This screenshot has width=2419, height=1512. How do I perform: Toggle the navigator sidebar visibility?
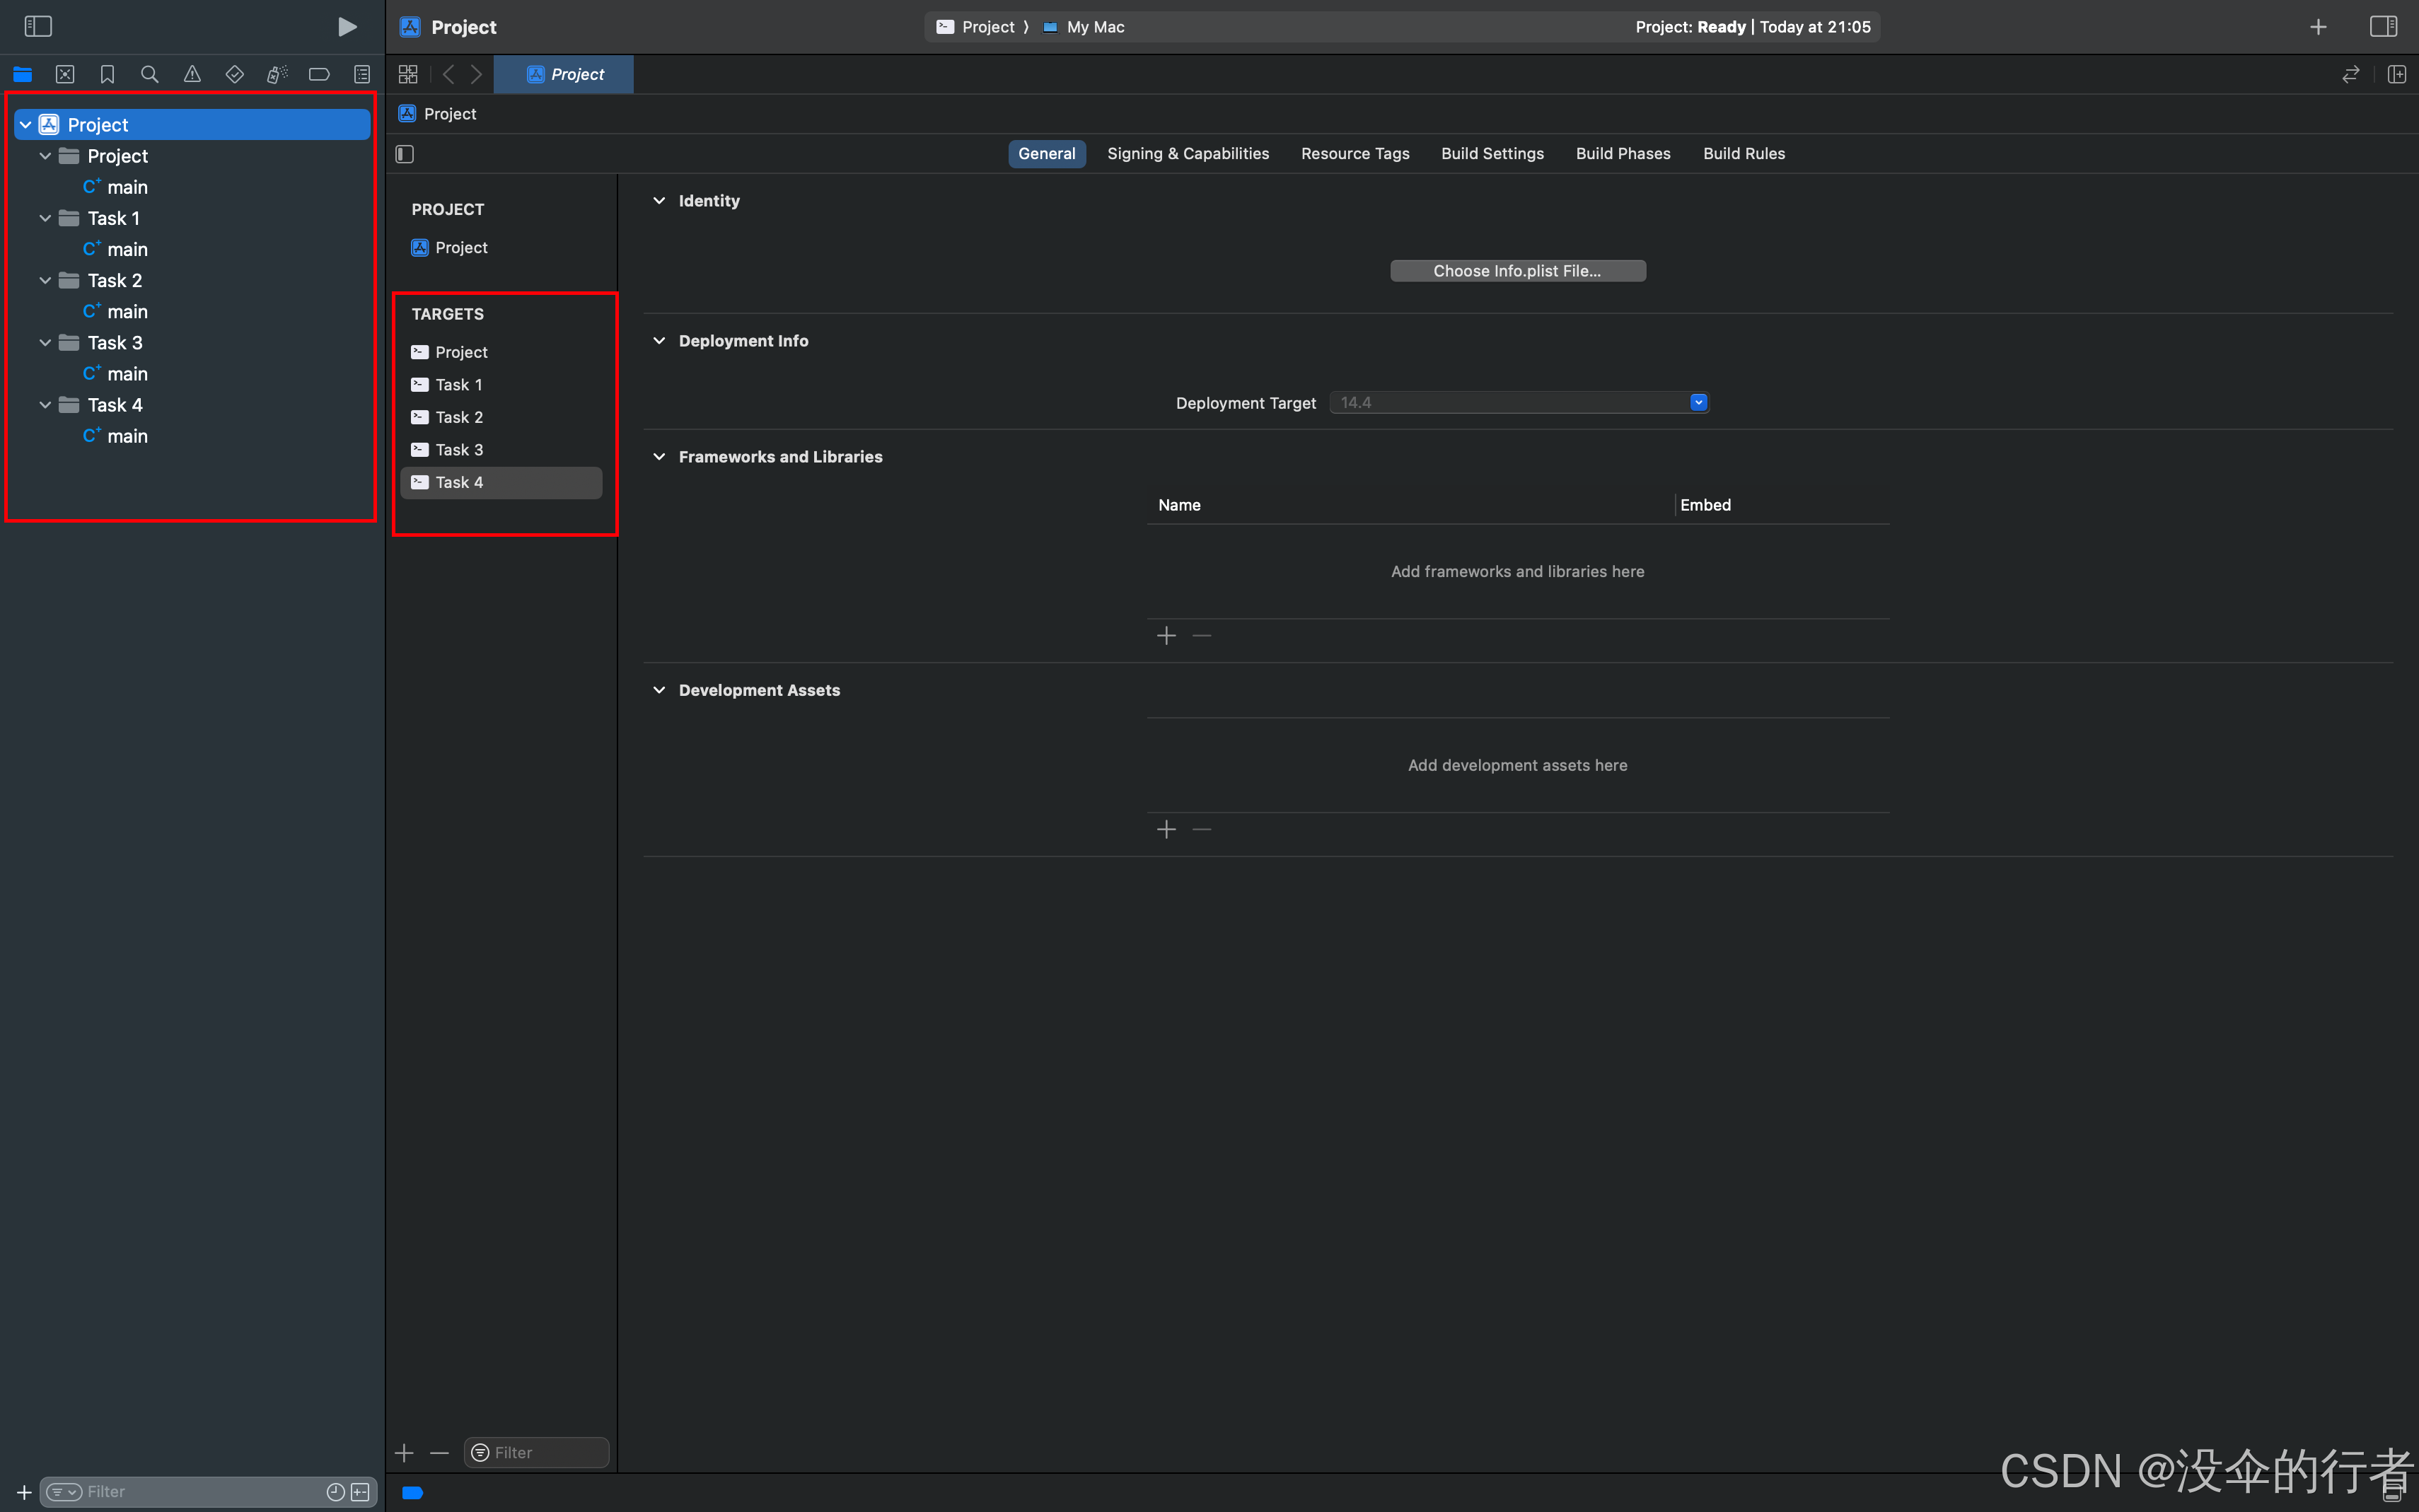click(38, 27)
